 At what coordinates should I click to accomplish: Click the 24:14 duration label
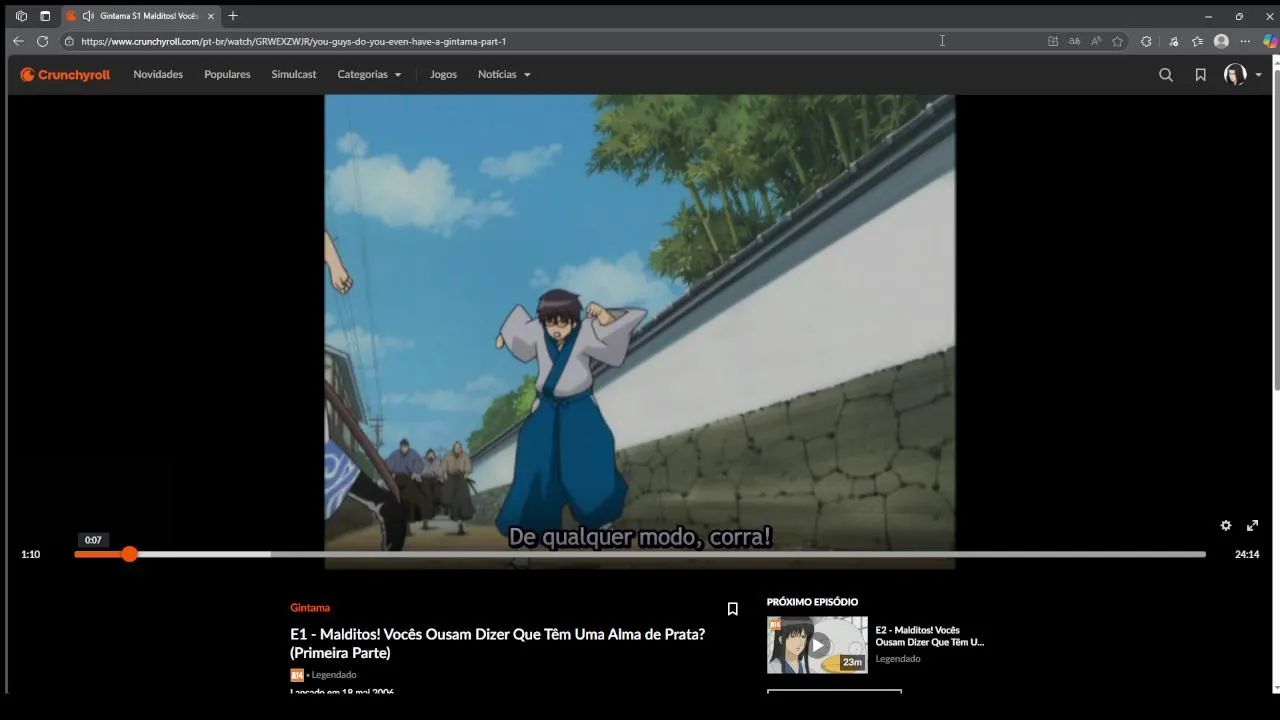1247,554
